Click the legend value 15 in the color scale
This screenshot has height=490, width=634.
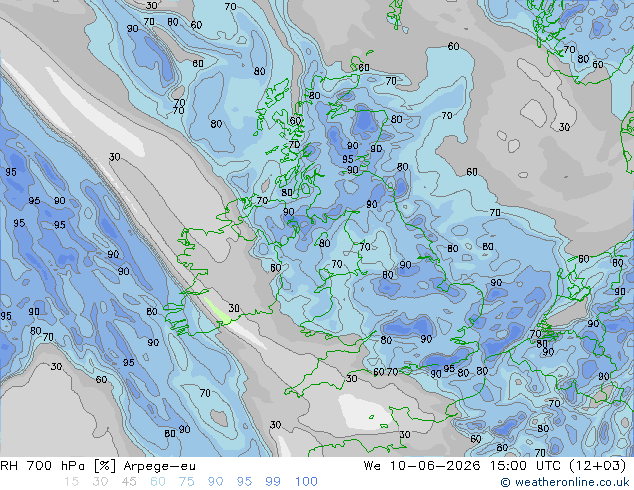pos(71,482)
